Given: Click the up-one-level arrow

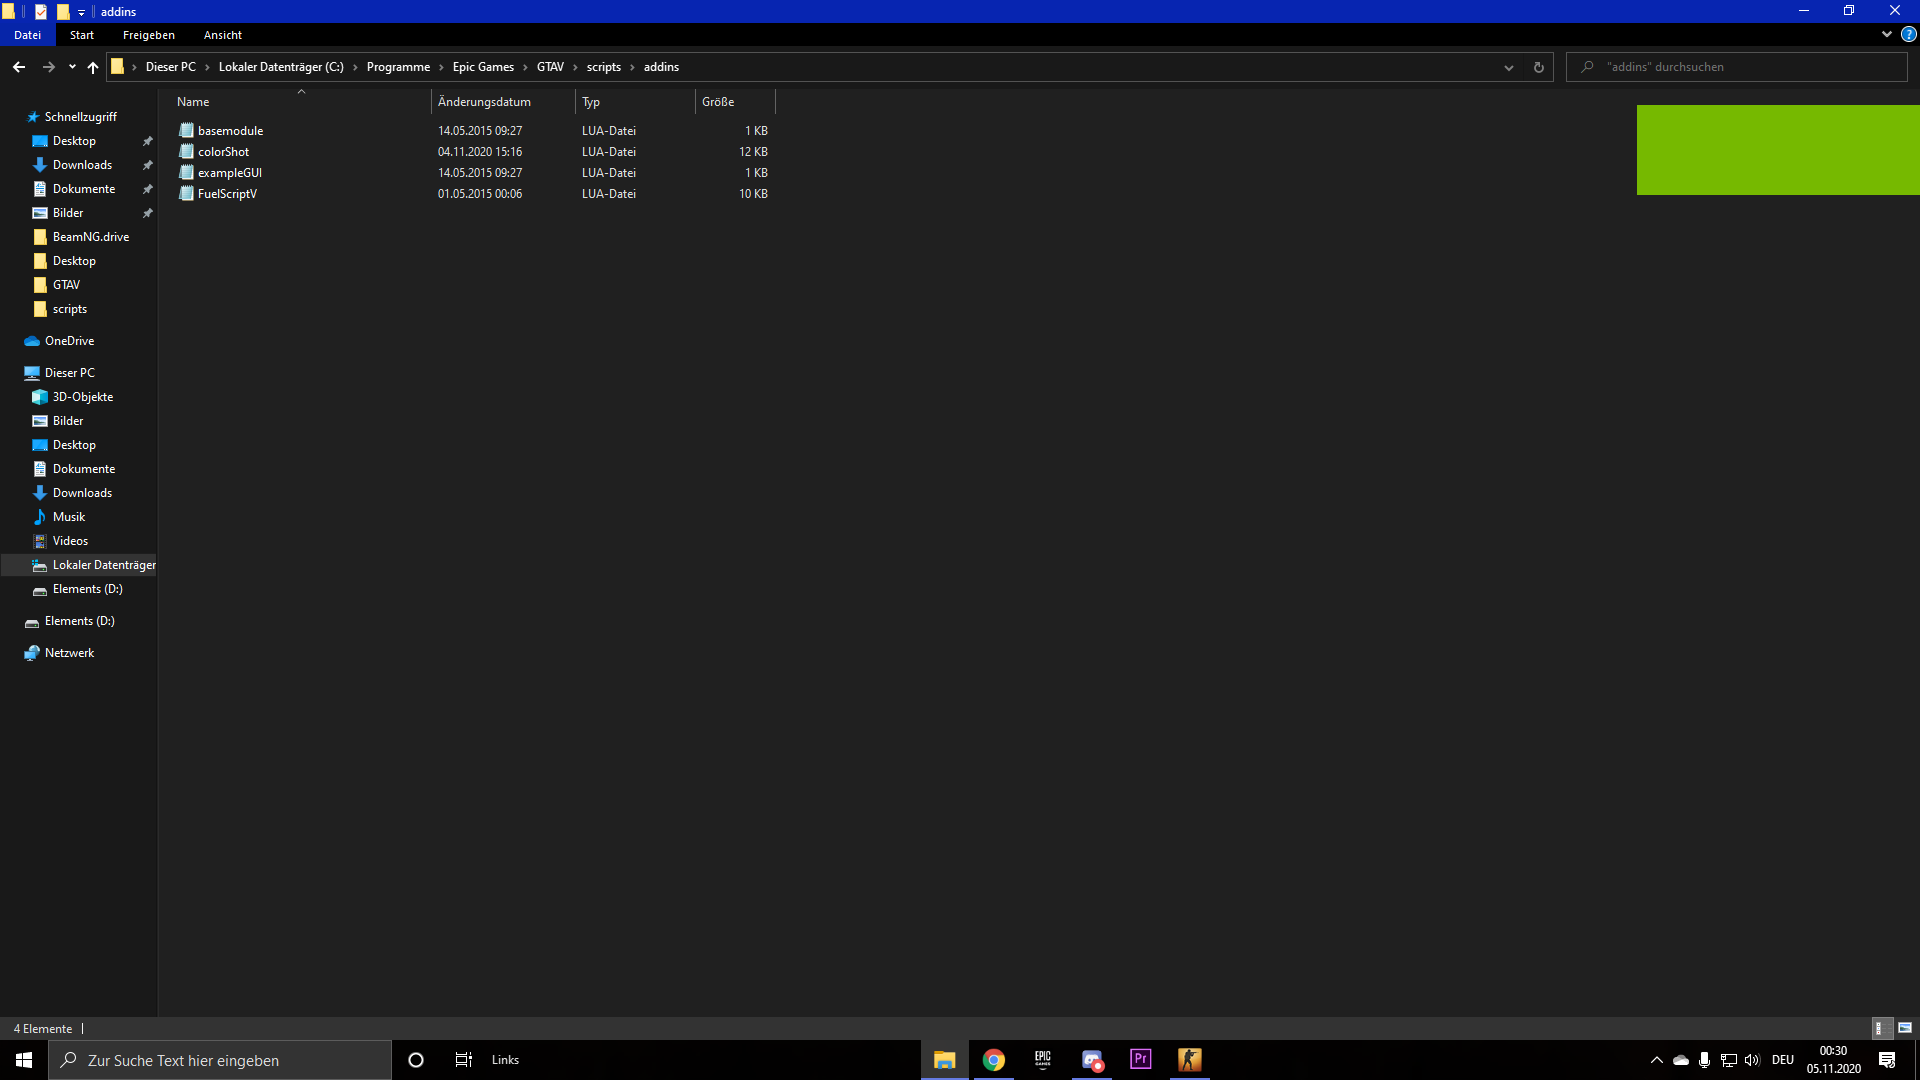Looking at the screenshot, I should pyautogui.click(x=93, y=67).
